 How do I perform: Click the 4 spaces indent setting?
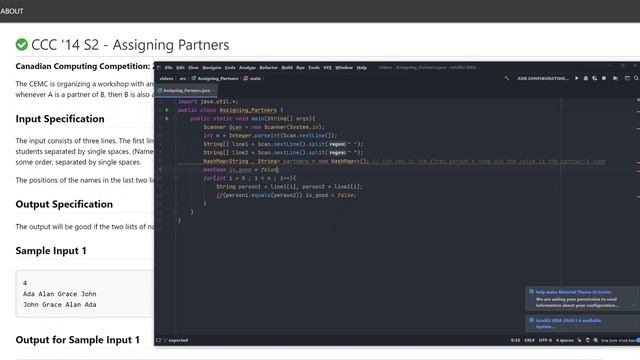click(x=565, y=340)
